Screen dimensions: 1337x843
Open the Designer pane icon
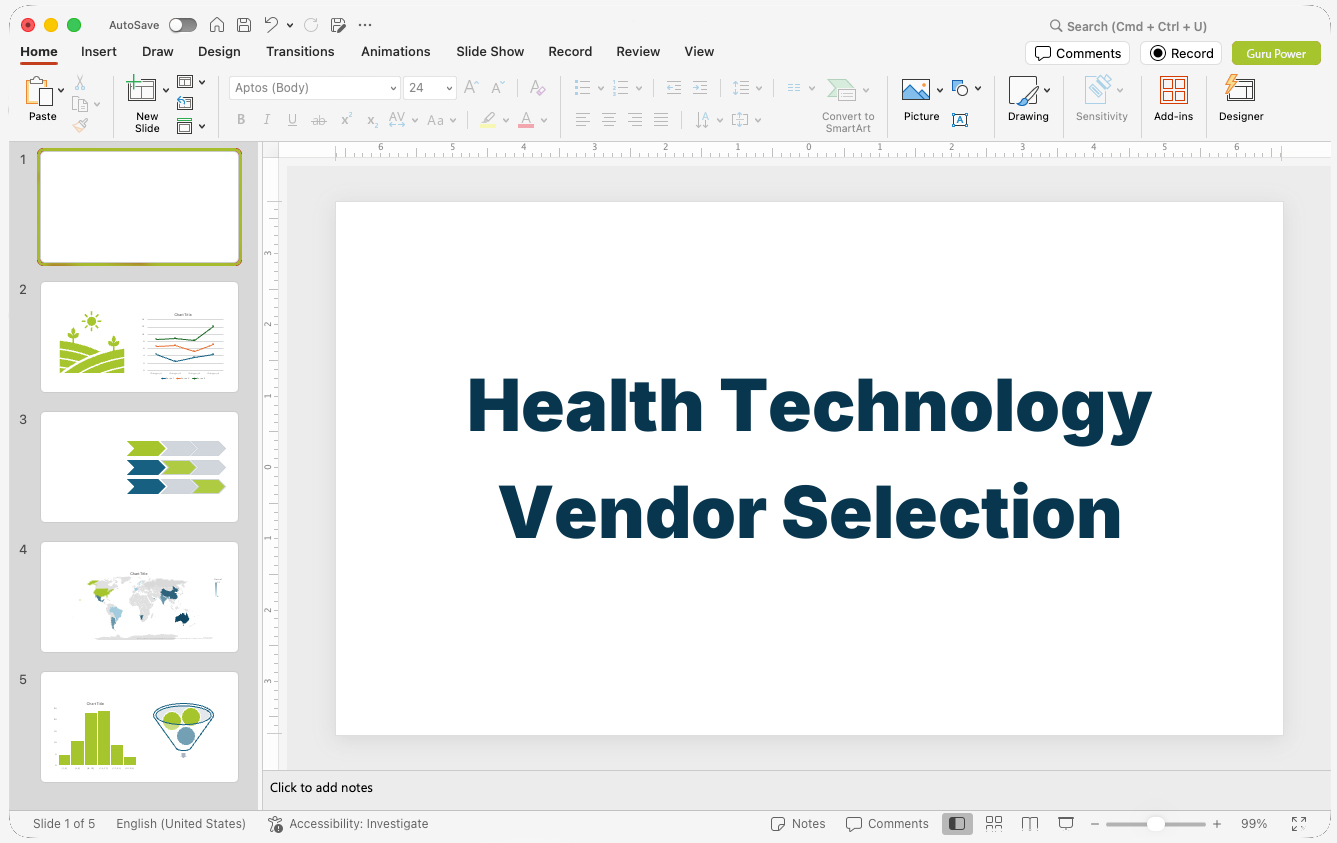coord(1240,90)
